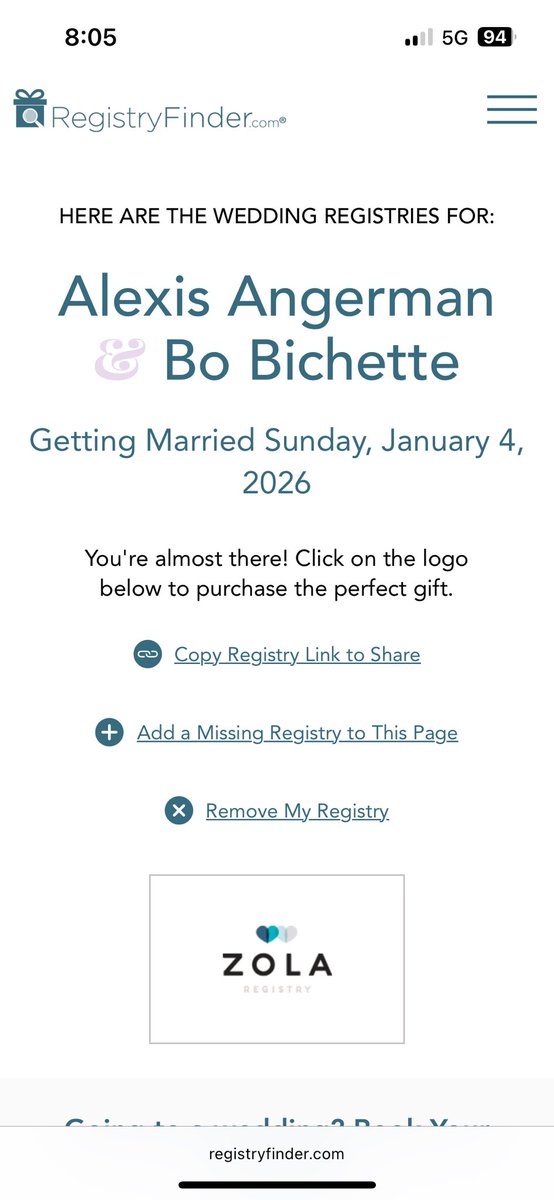Choose Remove My Registry link
This screenshot has height=1200, width=554.
[x=297, y=811]
